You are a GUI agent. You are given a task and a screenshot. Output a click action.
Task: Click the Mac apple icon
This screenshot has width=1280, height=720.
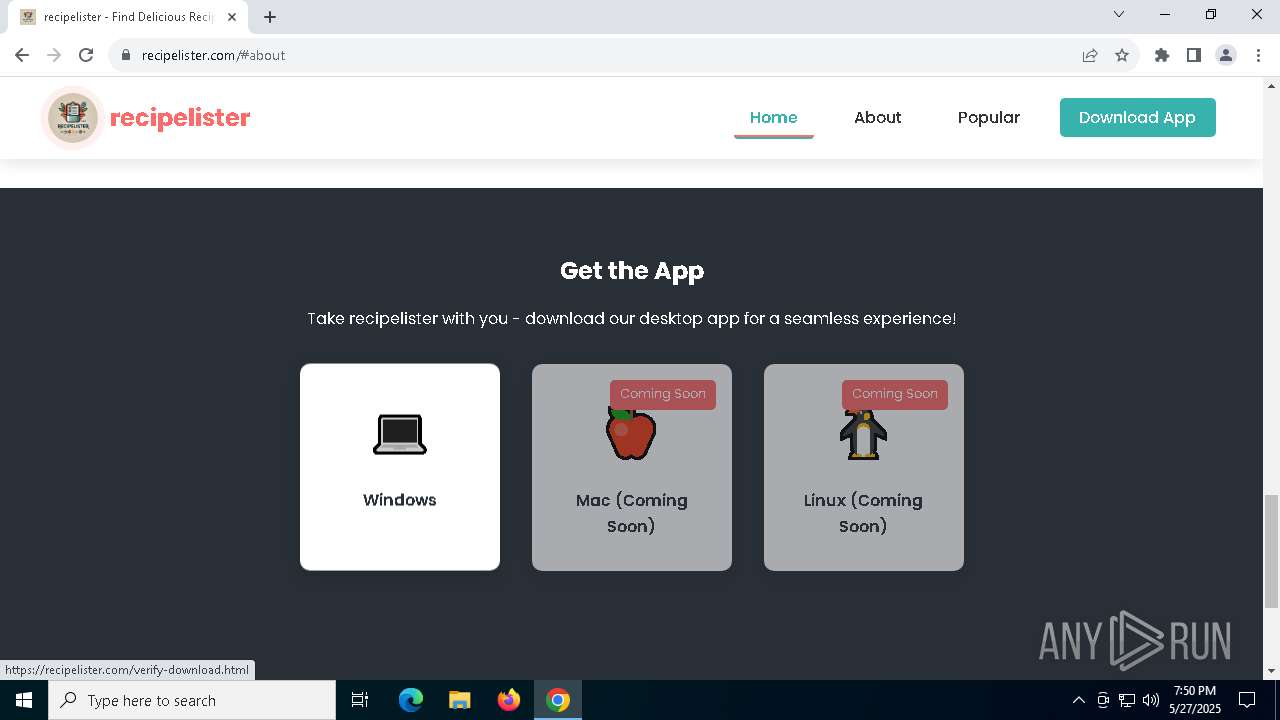click(631, 435)
